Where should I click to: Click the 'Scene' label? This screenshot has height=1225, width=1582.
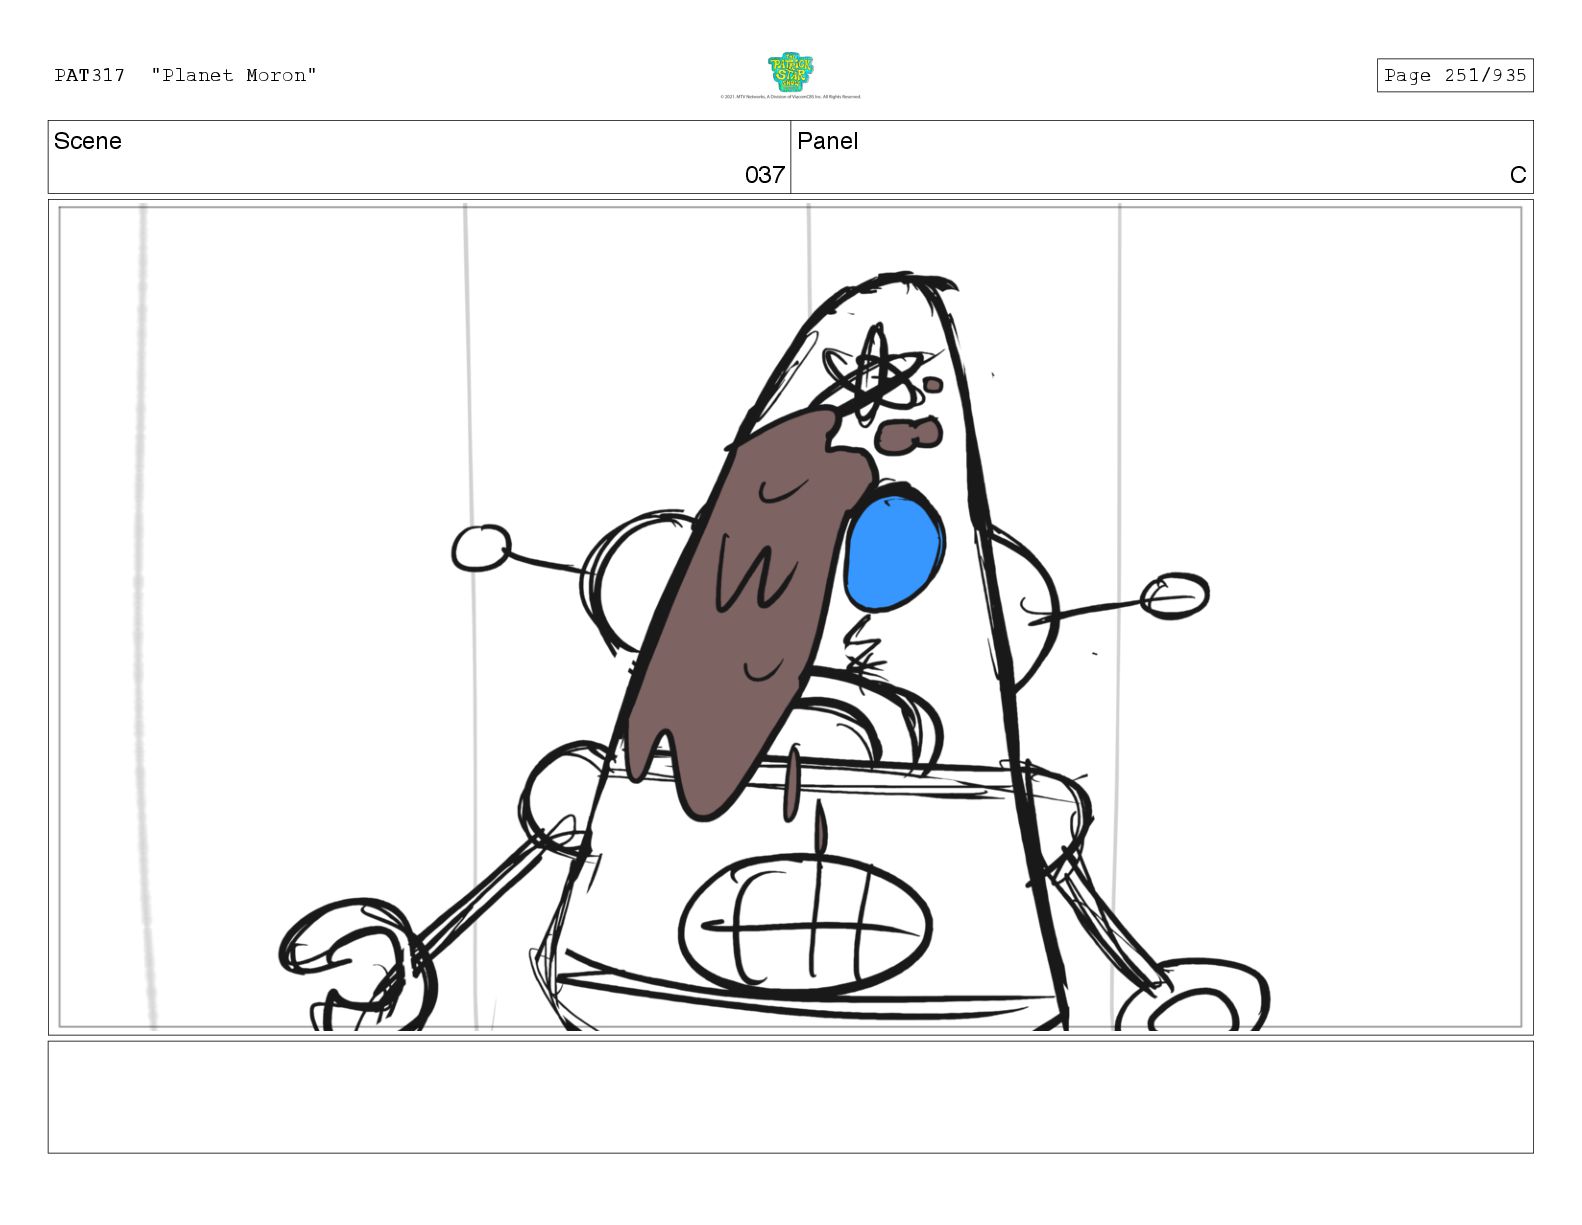88,141
